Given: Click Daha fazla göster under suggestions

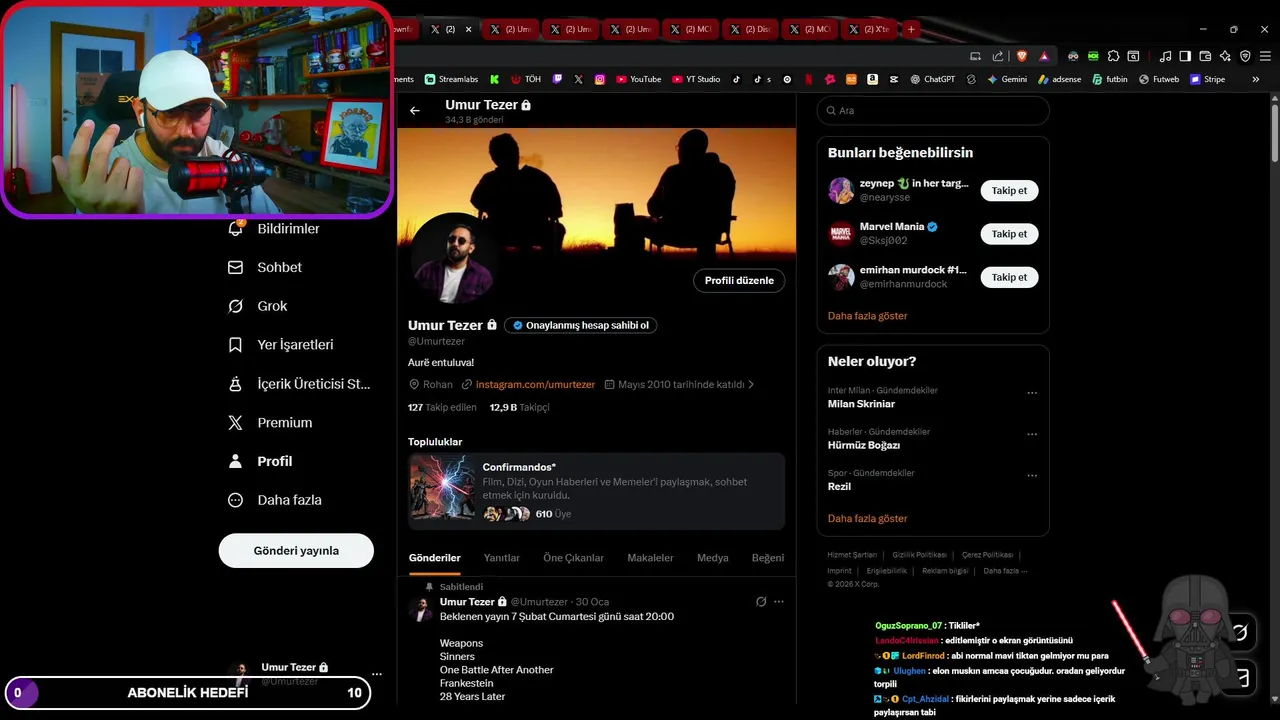Looking at the screenshot, I should [868, 316].
